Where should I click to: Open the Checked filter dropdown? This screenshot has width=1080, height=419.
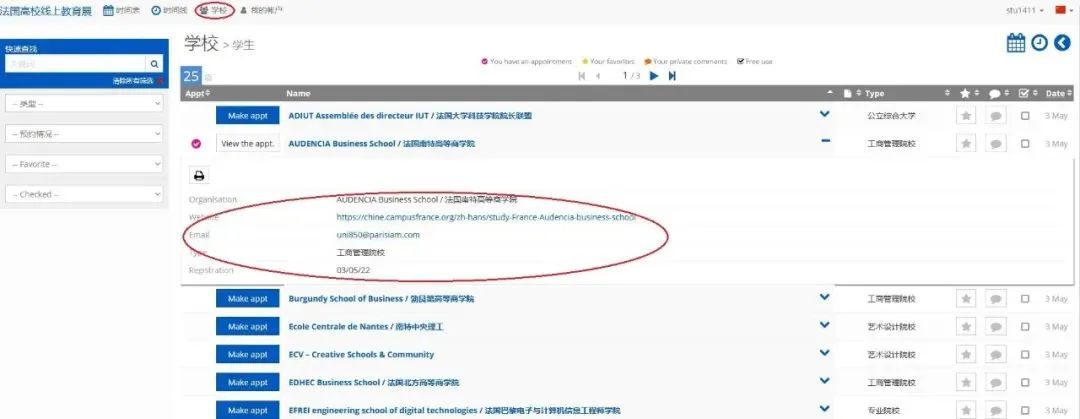84,194
